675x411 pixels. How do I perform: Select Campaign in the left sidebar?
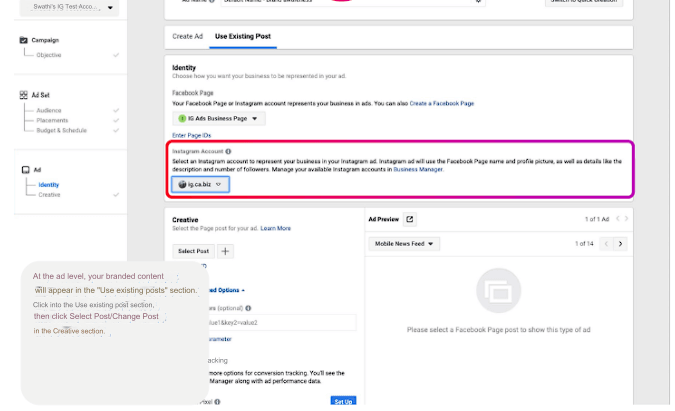coord(45,40)
